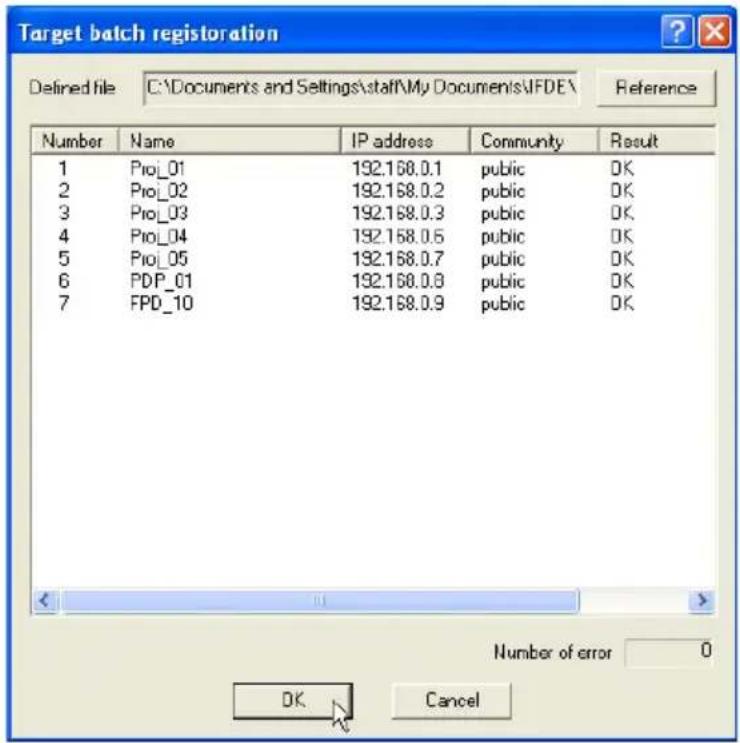Click the Defined file path field
The image size is (740, 743).
point(361,88)
